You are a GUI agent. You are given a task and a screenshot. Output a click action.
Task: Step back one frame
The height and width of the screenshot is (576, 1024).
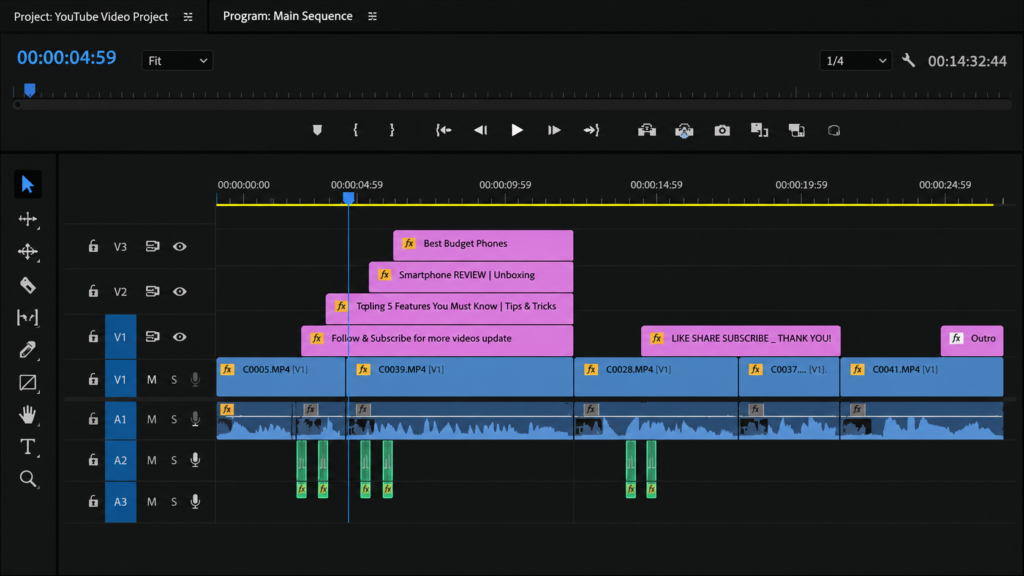click(481, 130)
